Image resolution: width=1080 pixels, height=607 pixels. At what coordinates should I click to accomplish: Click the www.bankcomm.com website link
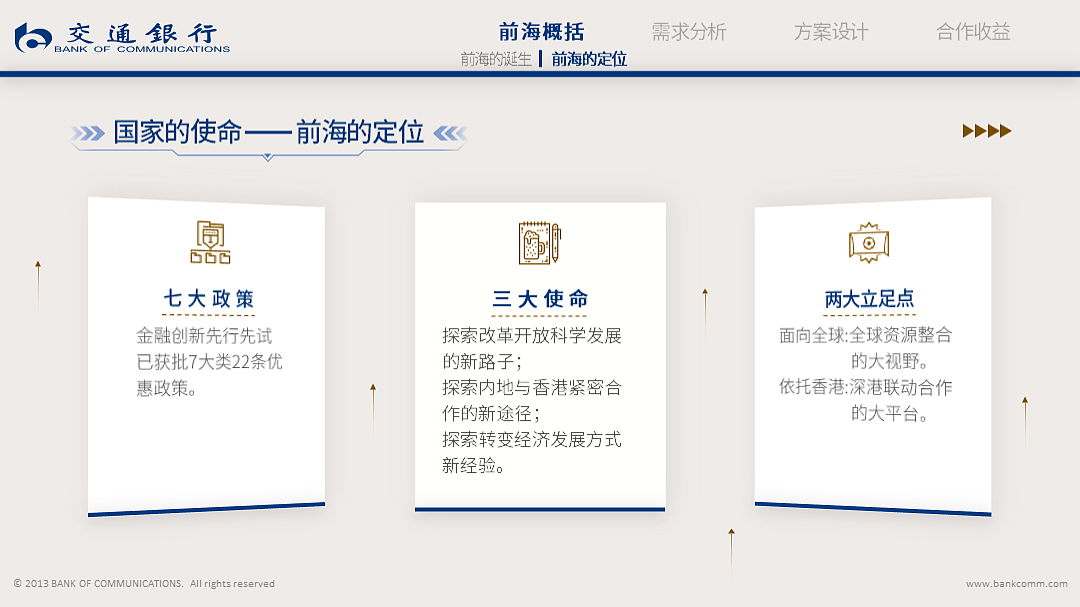1015,583
